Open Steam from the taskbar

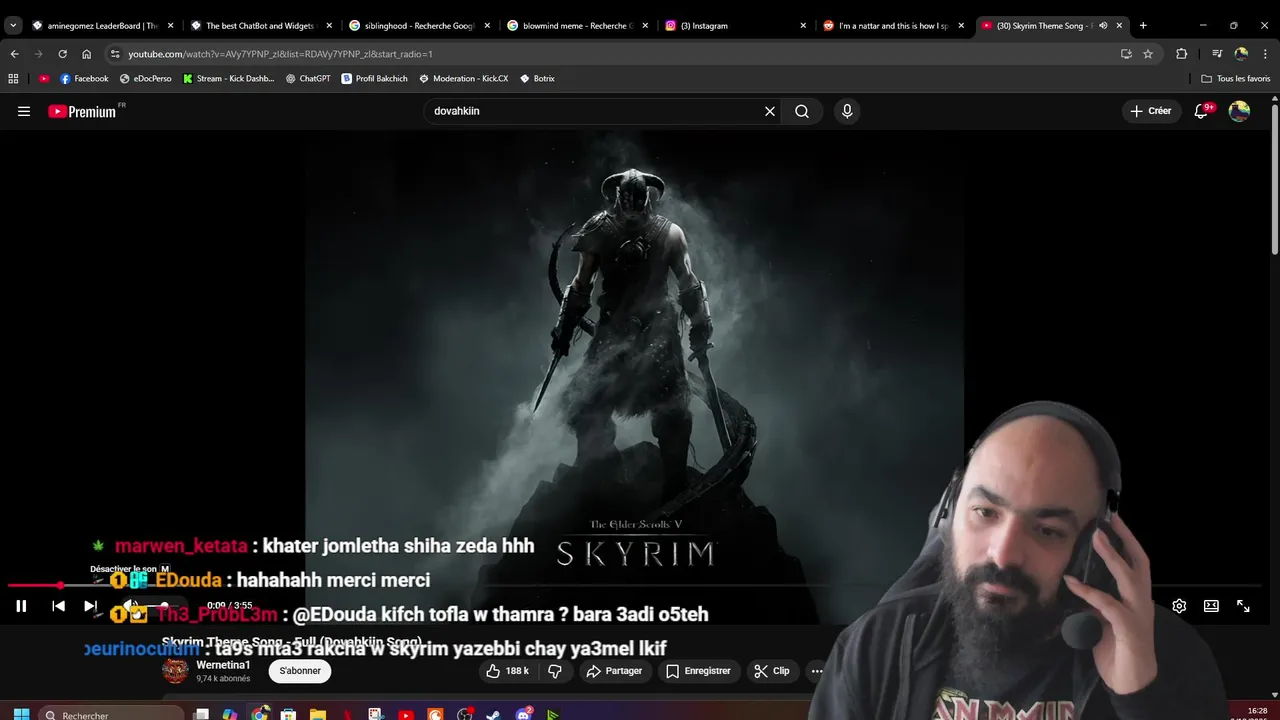coord(493,715)
